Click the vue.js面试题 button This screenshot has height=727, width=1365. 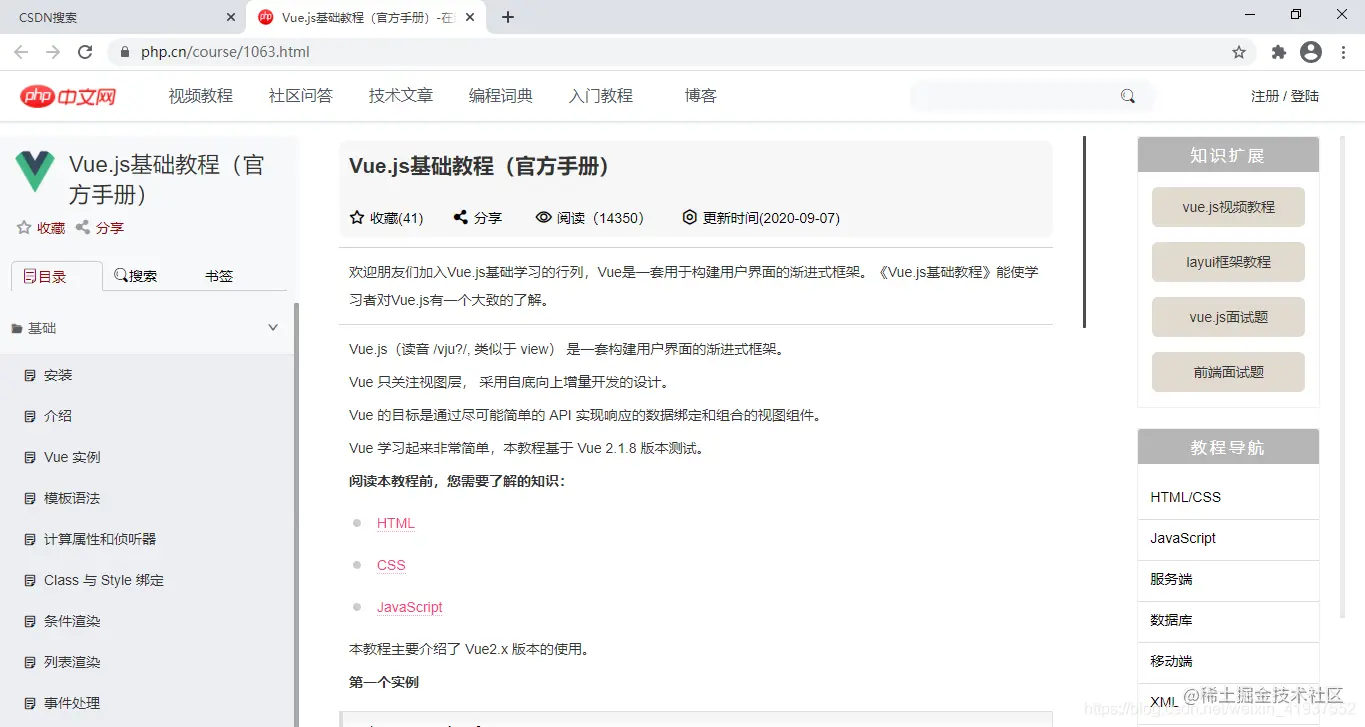pyautogui.click(x=1228, y=317)
